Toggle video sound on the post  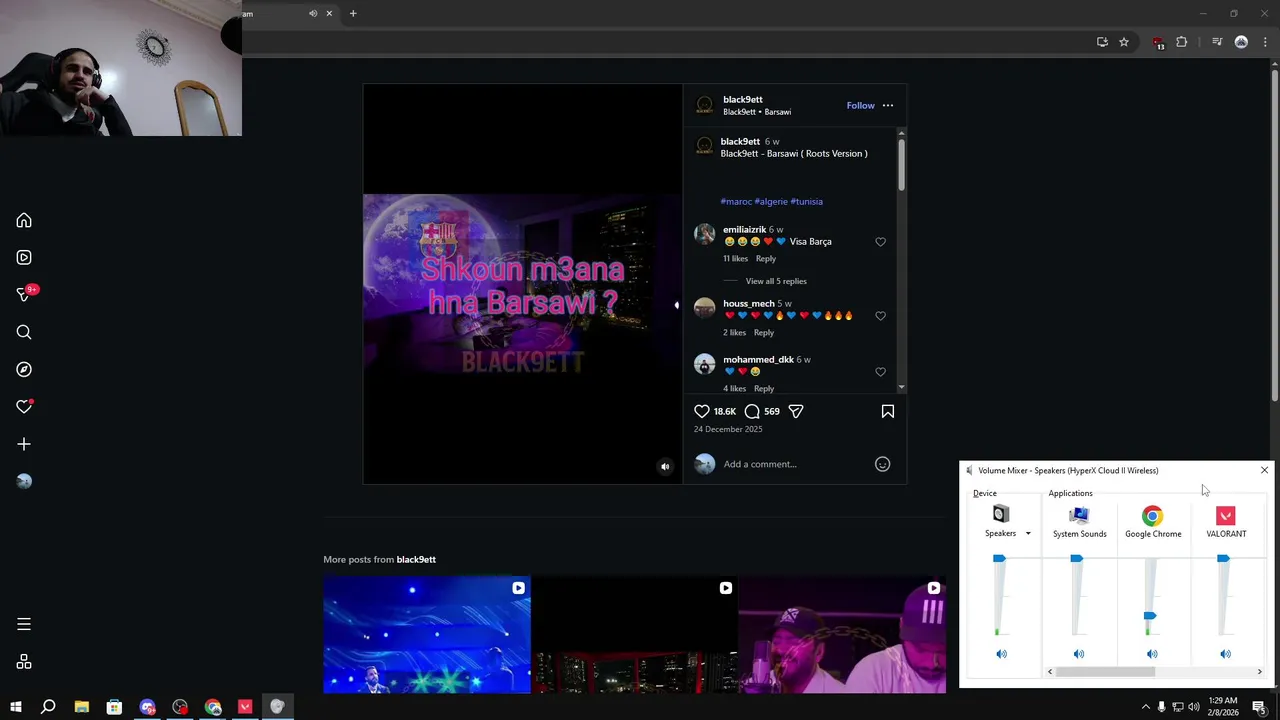(665, 467)
